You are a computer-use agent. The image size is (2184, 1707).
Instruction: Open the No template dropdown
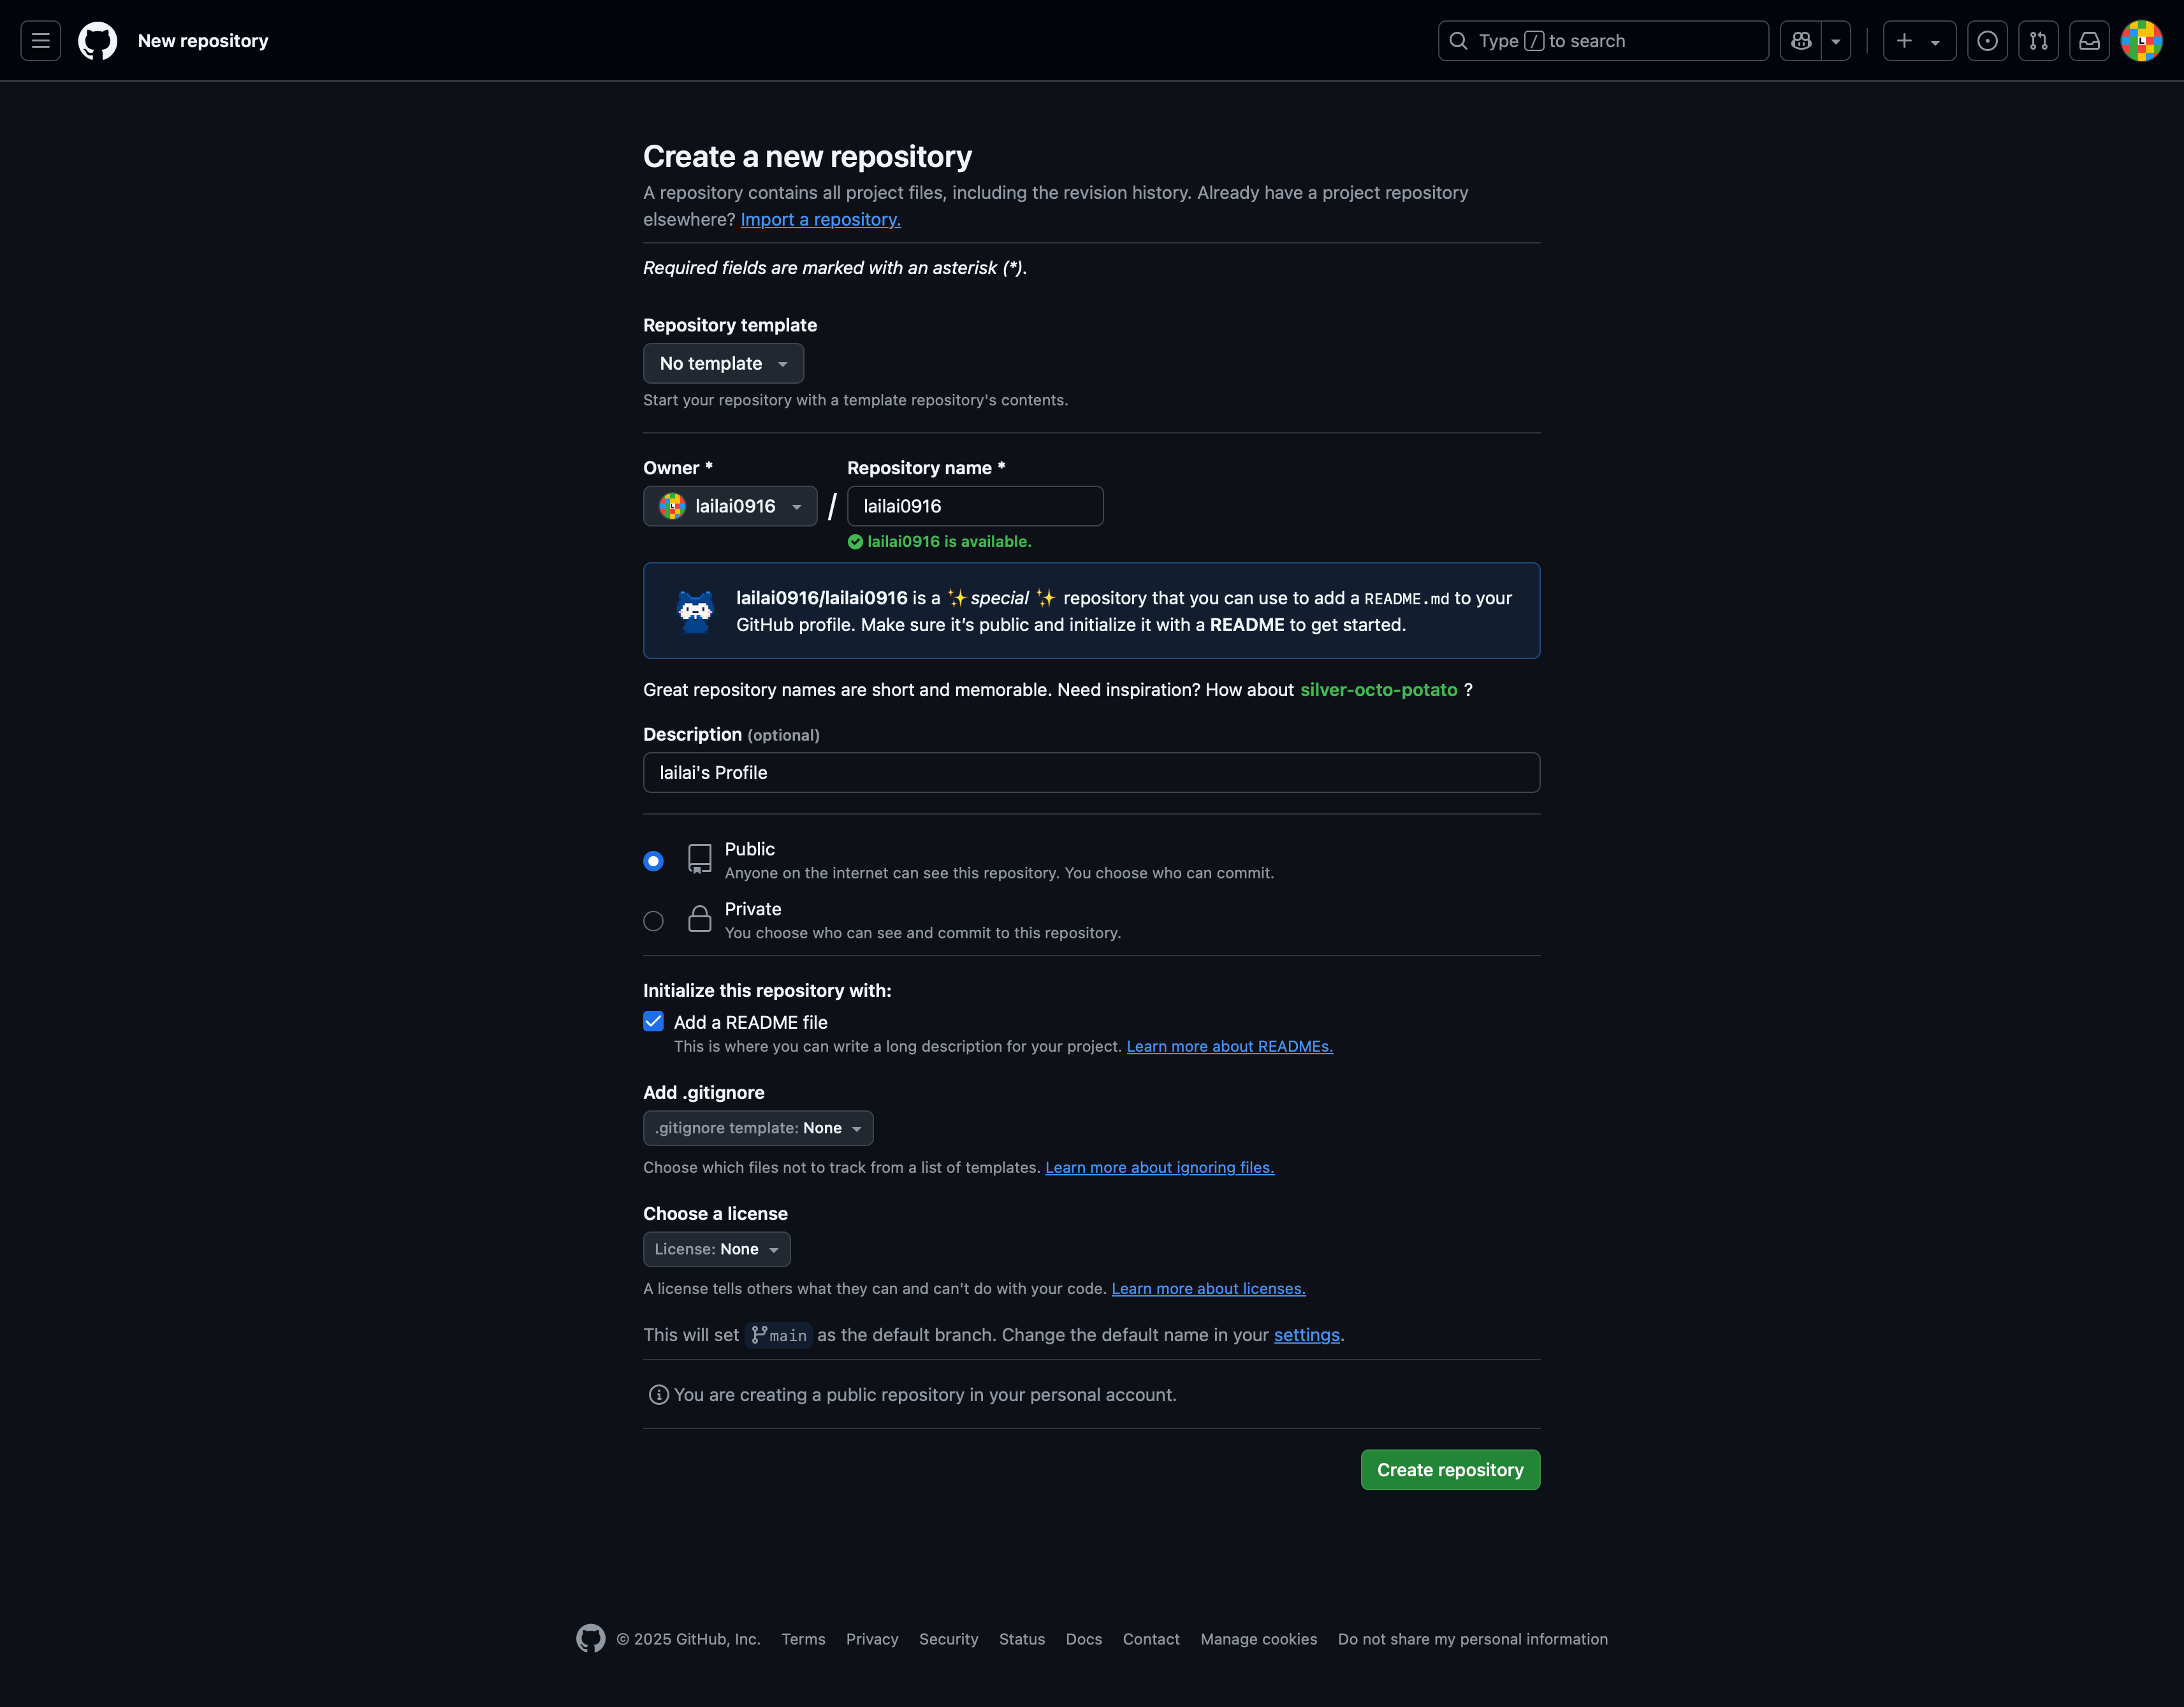[x=723, y=364]
